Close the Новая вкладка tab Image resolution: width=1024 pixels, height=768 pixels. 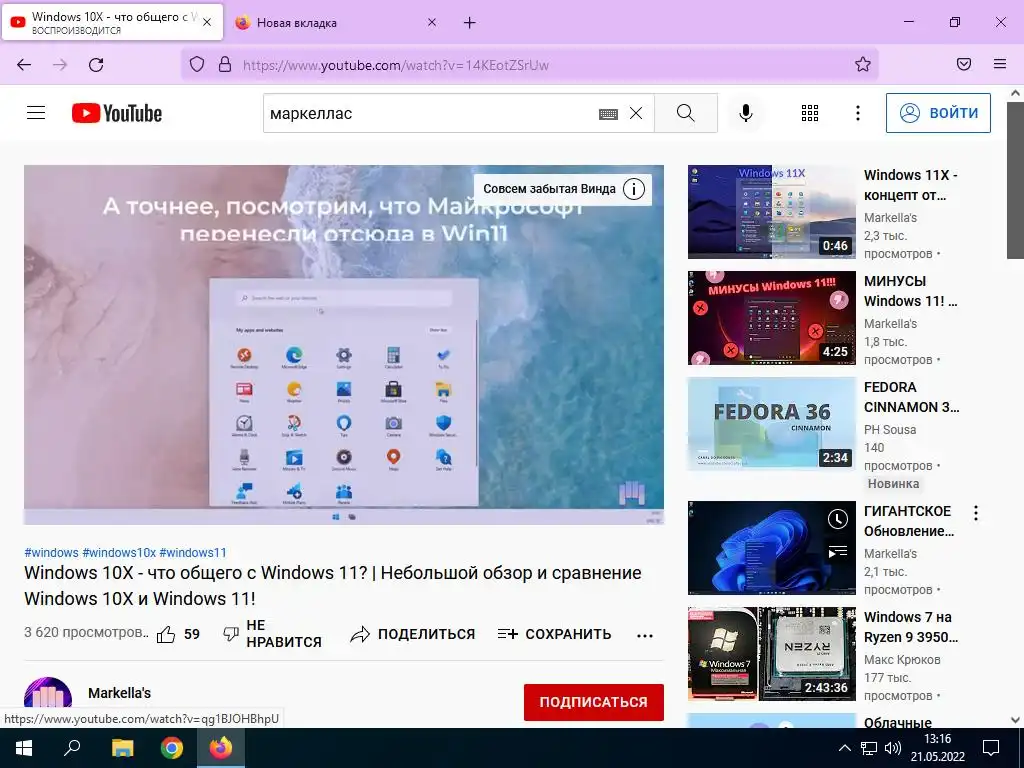click(x=432, y=23)
